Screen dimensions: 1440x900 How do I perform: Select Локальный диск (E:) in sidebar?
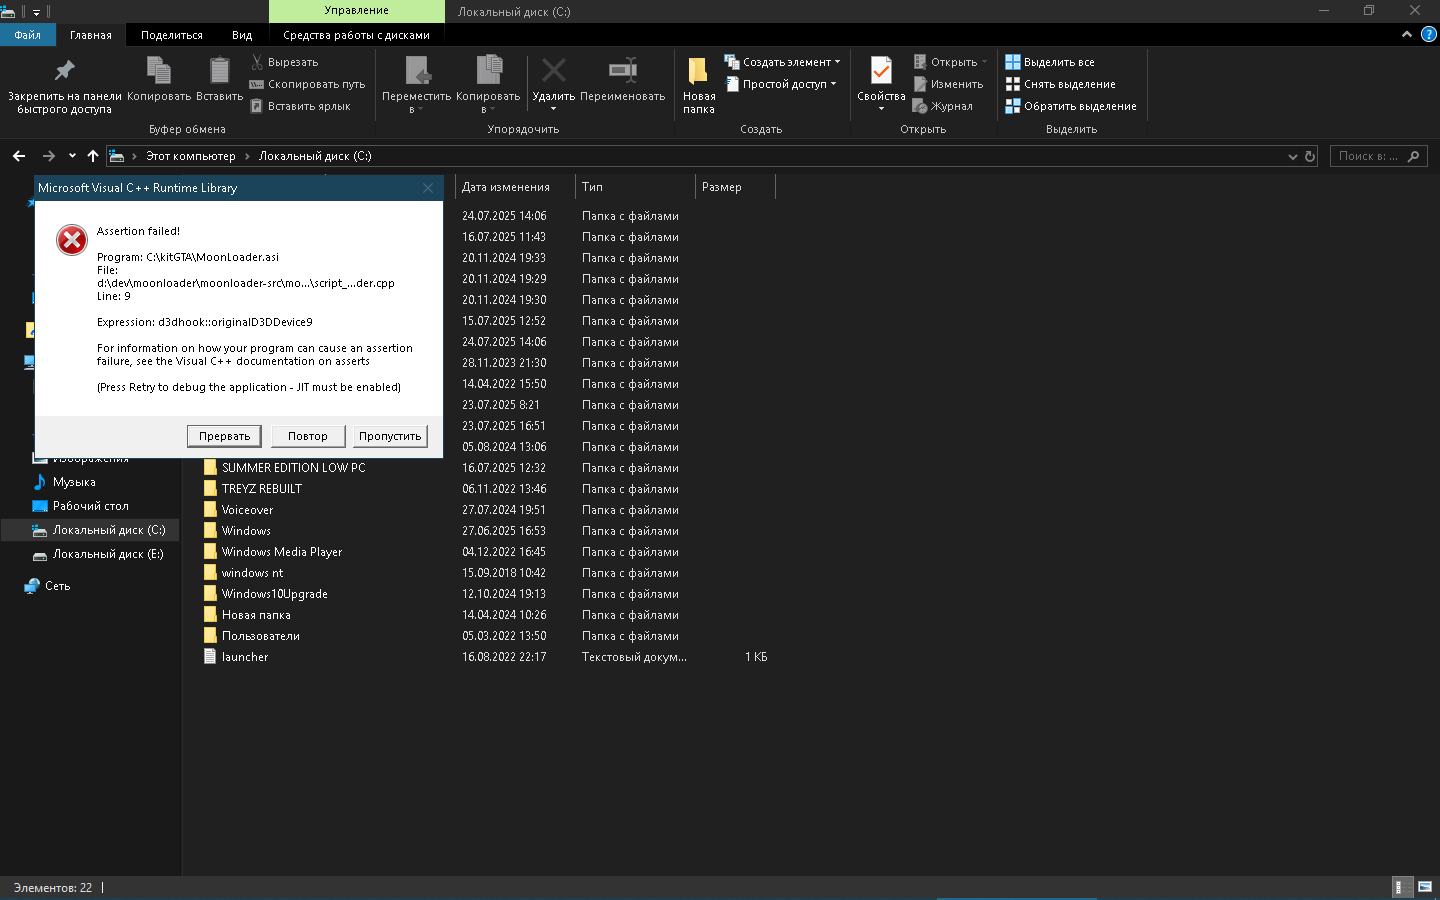coord(98,554)
